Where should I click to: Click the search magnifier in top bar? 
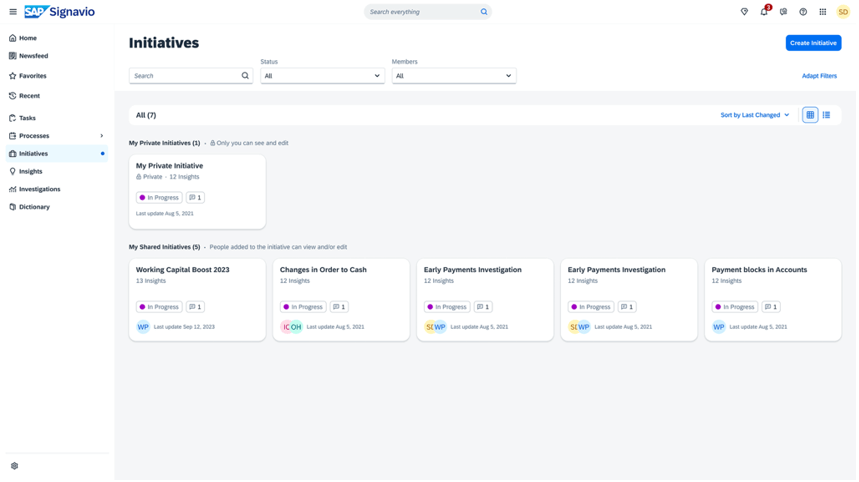tap(484, 12)
